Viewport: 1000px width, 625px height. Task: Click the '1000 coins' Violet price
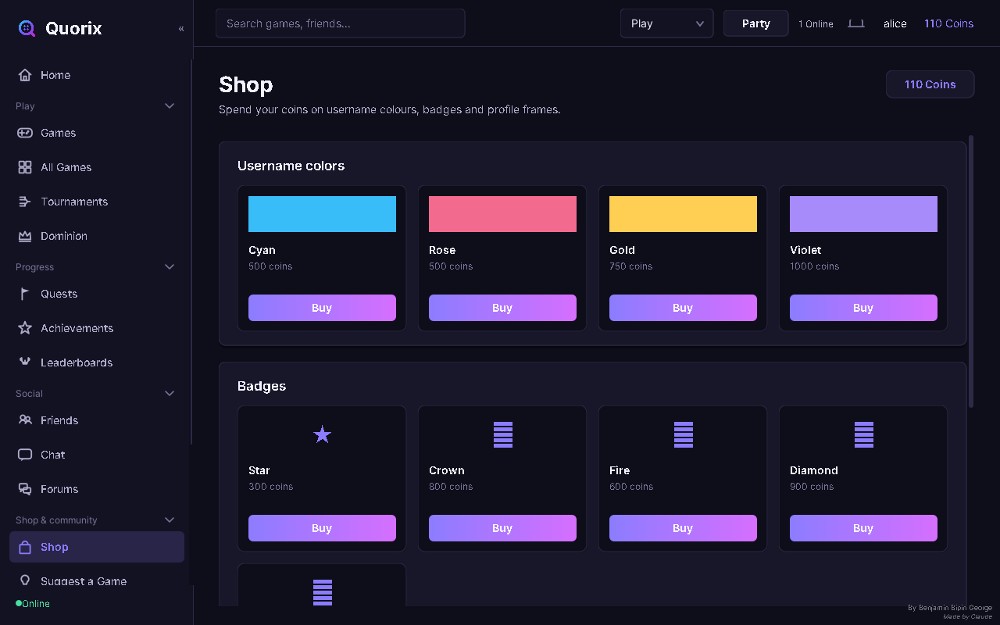point(814,266)
